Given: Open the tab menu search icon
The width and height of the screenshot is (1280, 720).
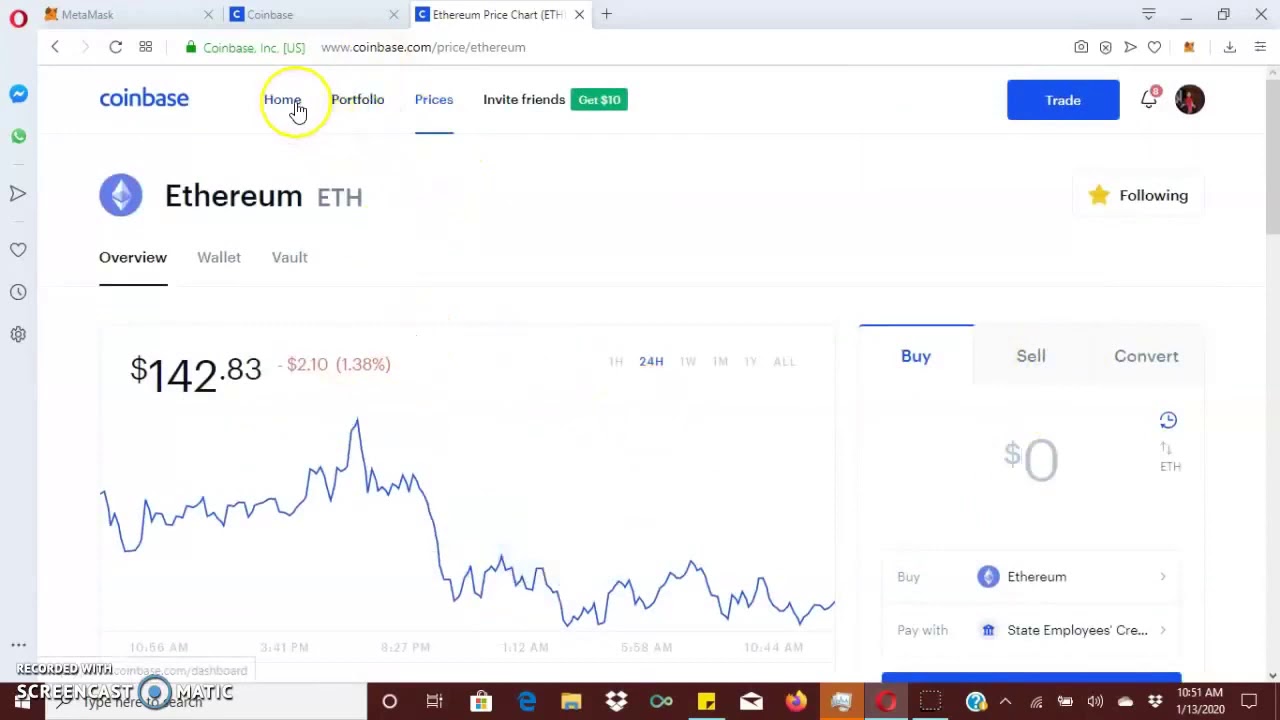Looking at the screenshot, I should pyautogui.click(x=1149, y=14).
